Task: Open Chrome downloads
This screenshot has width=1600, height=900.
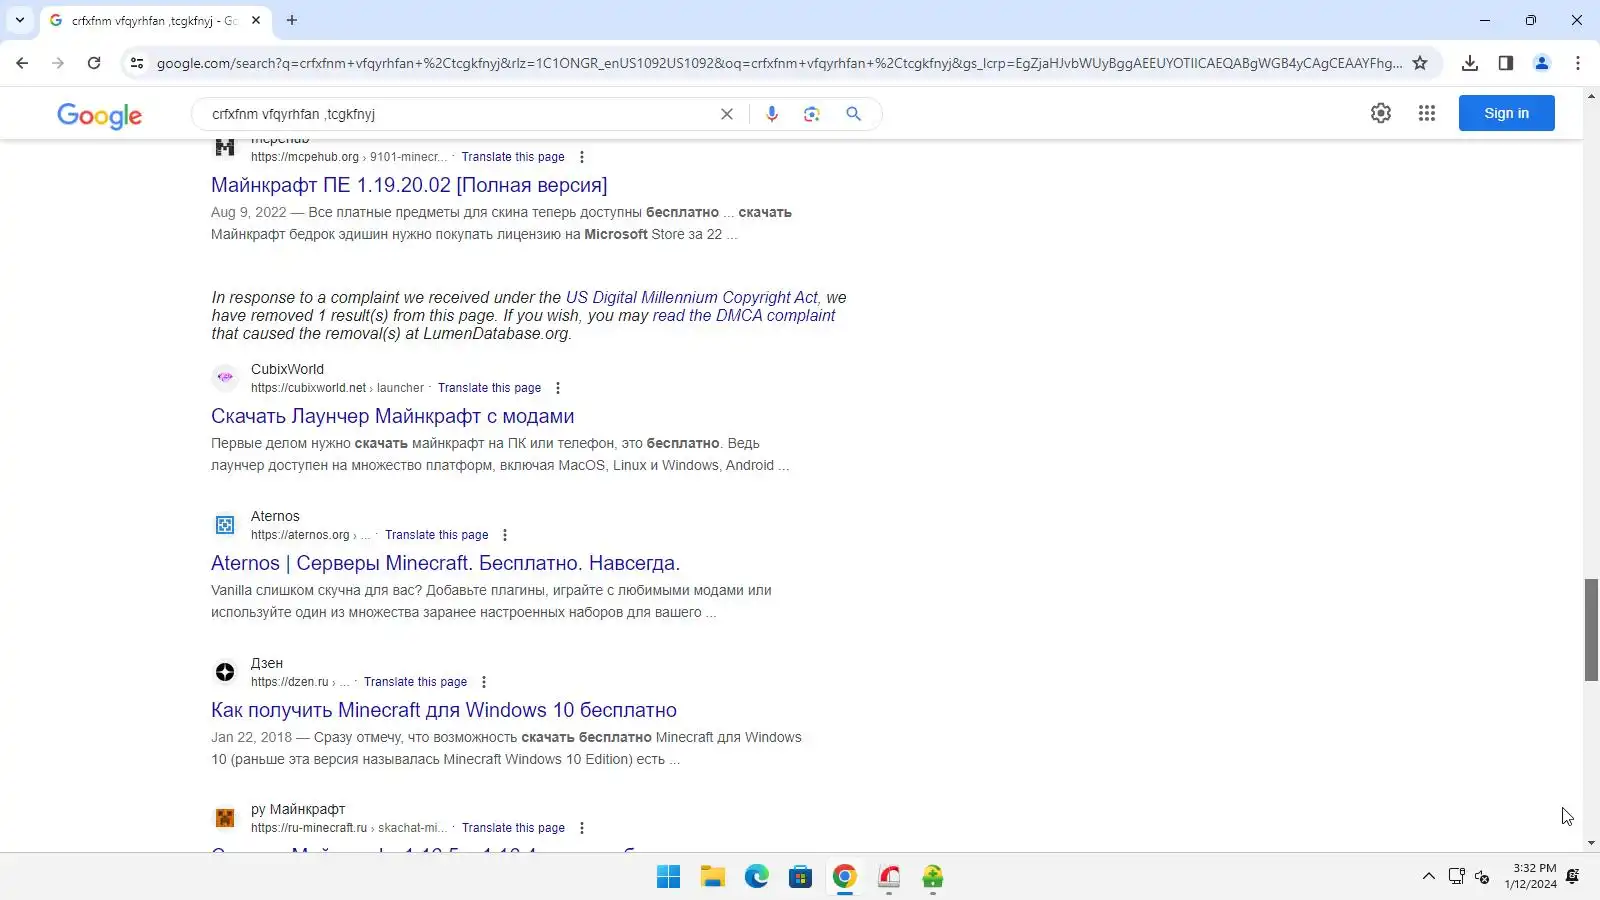Action: [x=1470, y=63]
